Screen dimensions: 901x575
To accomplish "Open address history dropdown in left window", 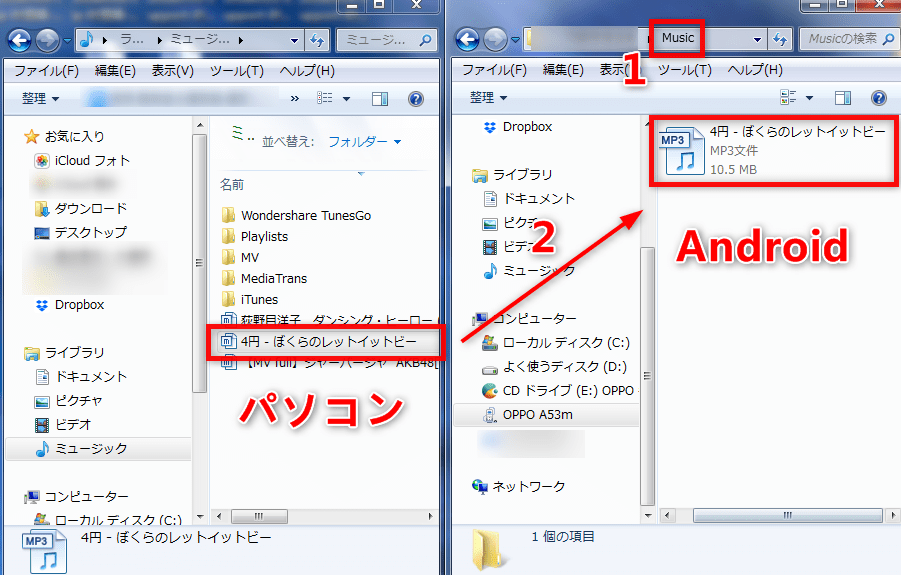I will pyautogui.click(x=294, y=40).
